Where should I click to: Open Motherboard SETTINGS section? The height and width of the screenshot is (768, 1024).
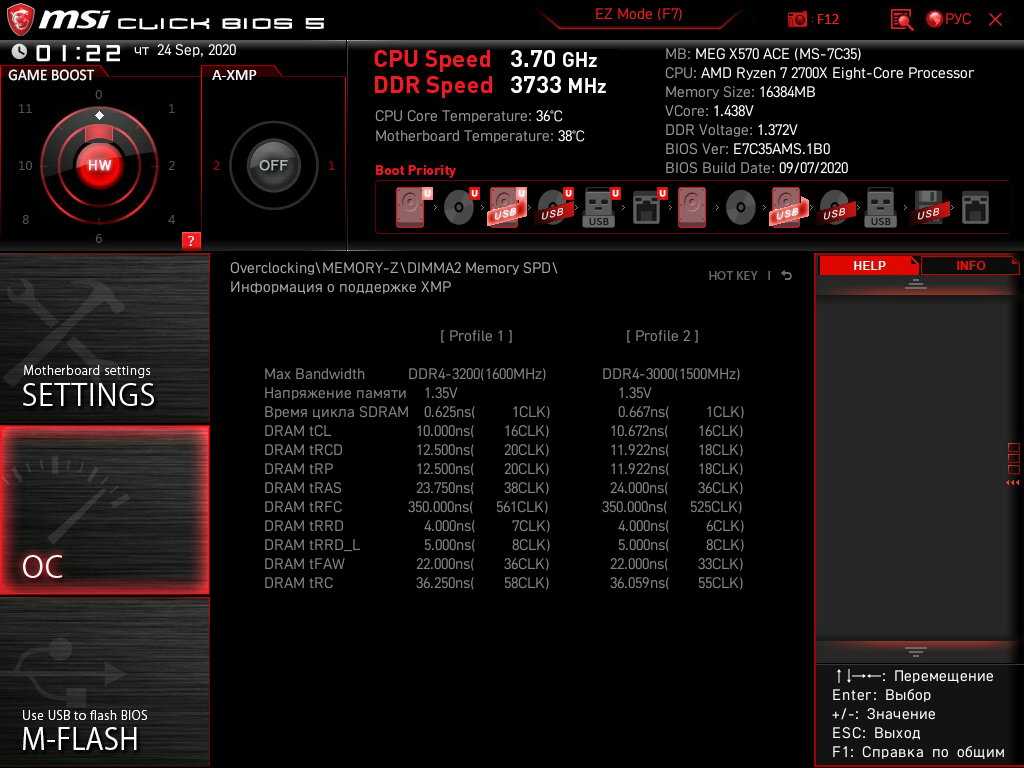(104, 340)
